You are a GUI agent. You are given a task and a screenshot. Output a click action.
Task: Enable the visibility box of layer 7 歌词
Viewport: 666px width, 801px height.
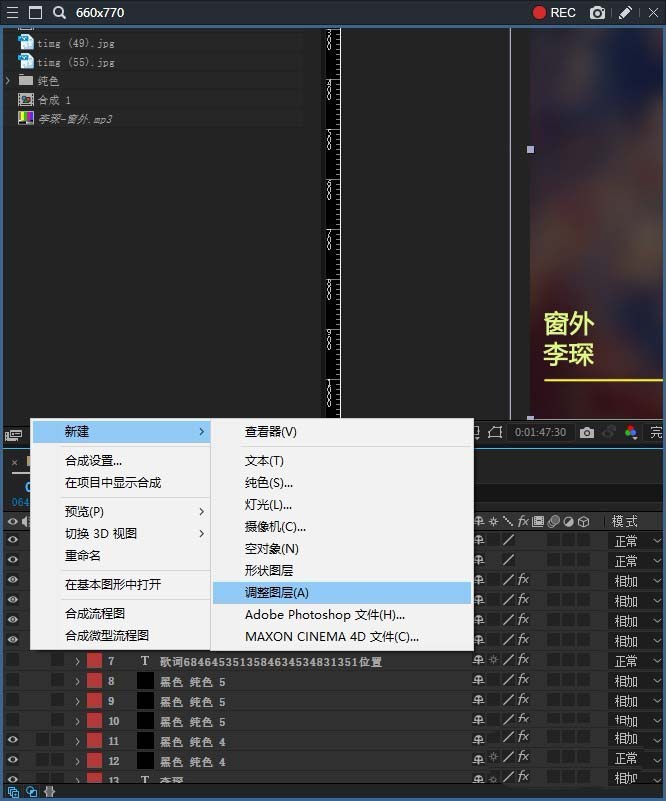point(13,660)
